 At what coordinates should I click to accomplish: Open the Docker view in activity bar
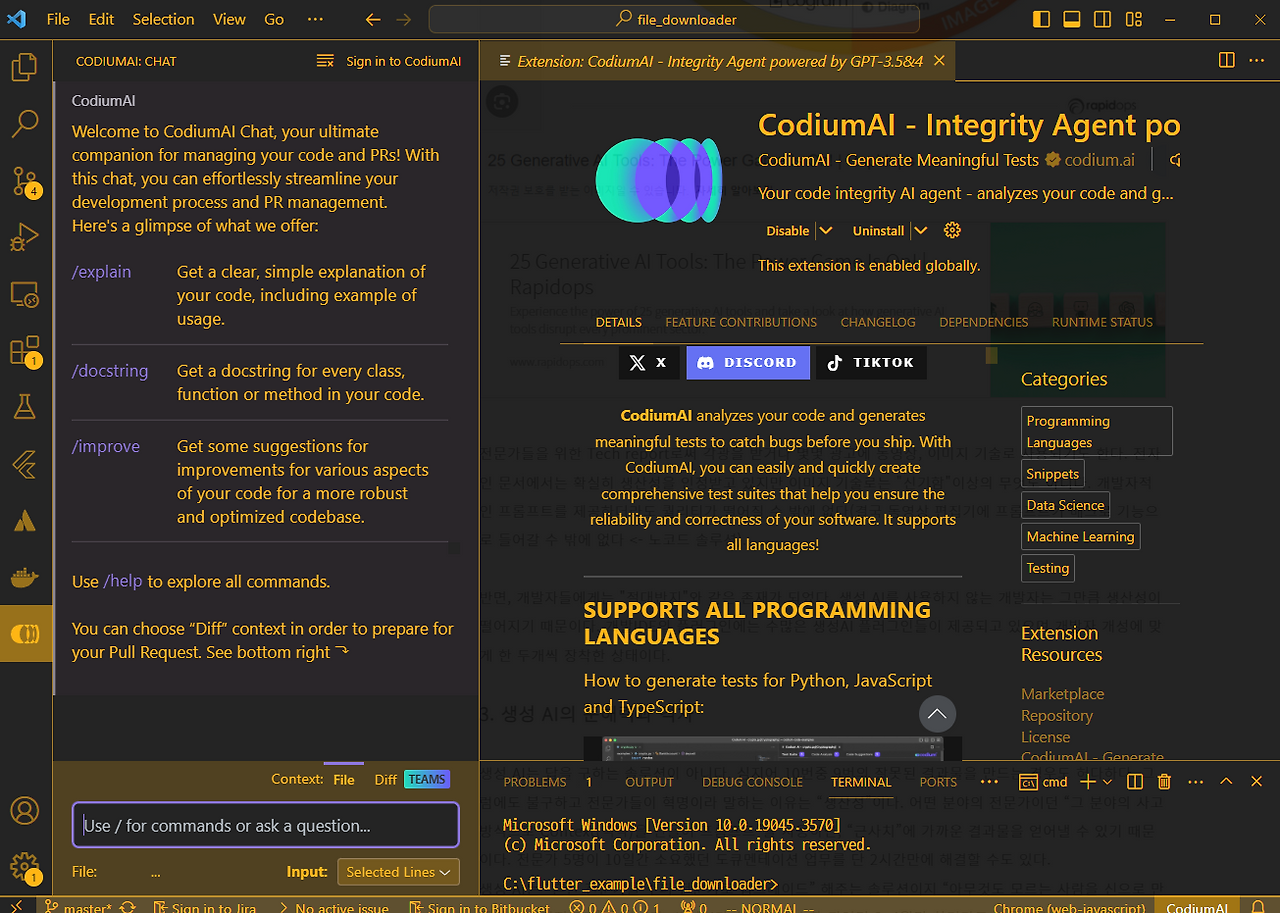[x=25, y=577]
